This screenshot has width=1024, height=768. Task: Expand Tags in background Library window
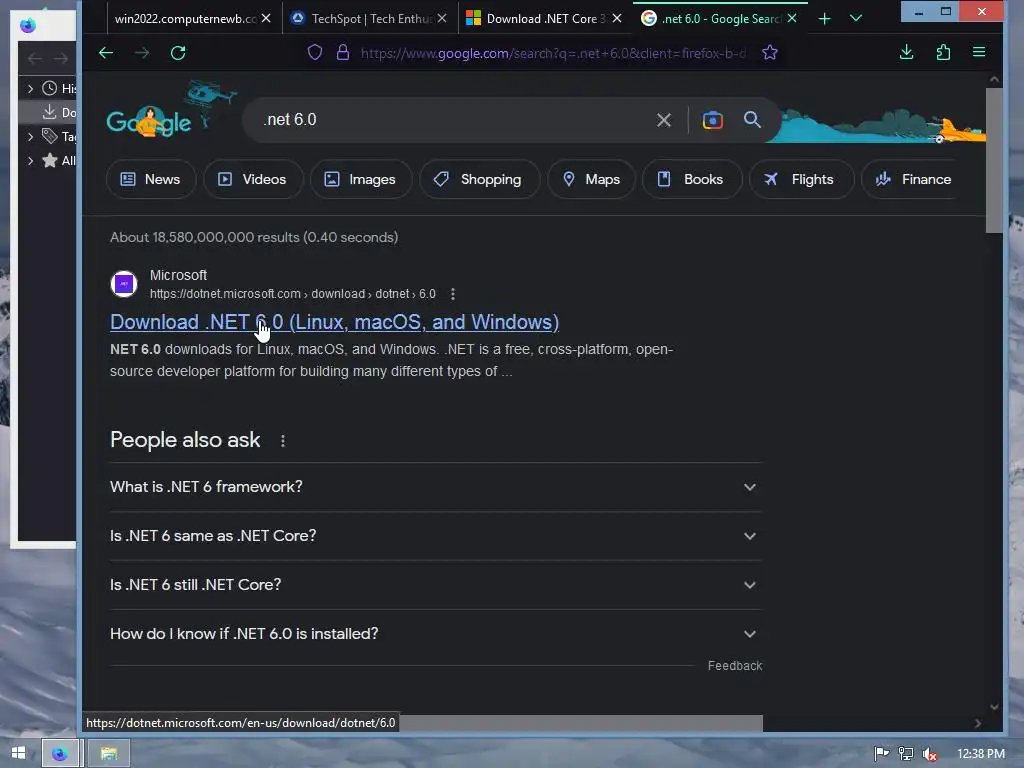[x=30, y=136]
